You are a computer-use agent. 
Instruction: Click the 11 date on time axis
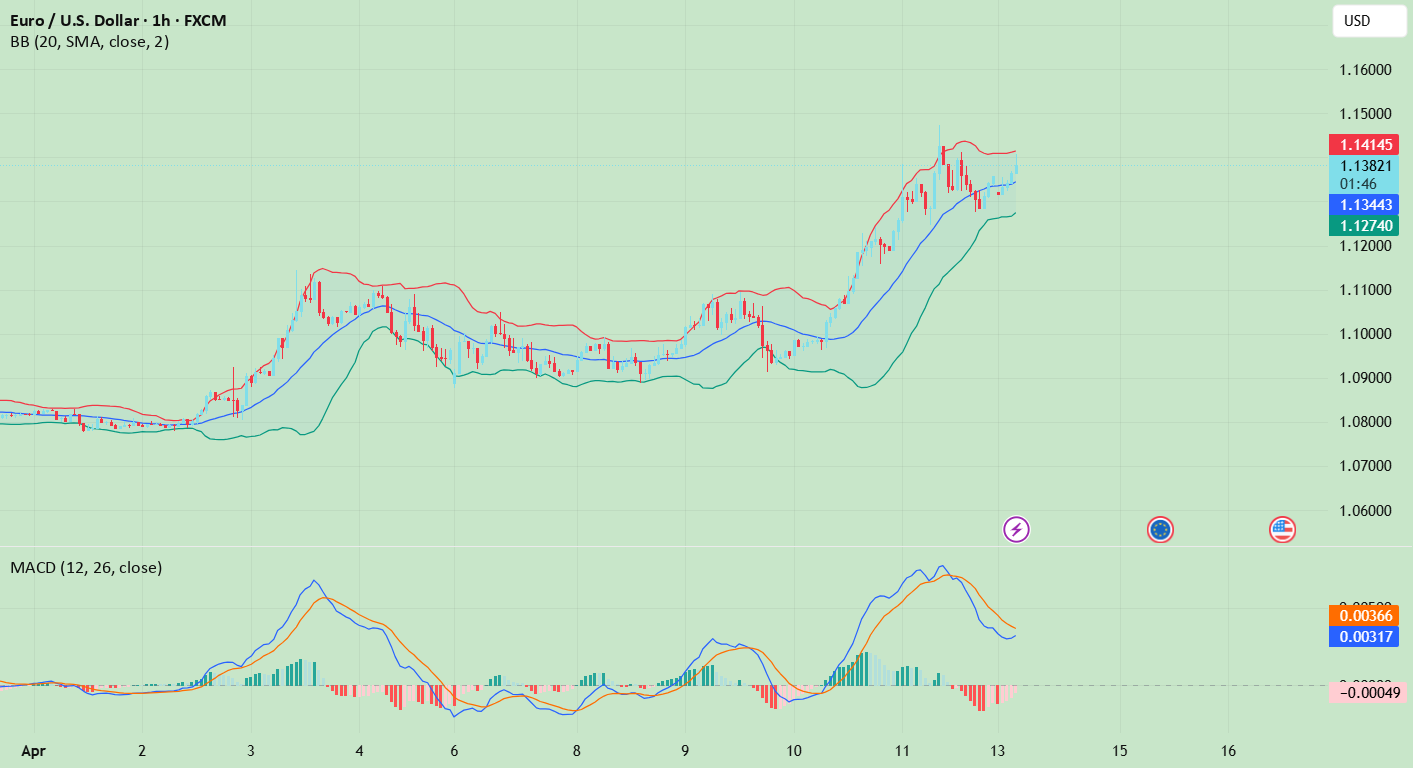[x=901, y=750]
